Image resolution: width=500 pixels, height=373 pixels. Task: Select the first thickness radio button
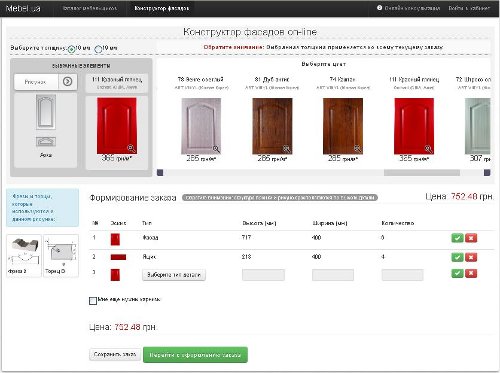pyautogui.click(x=71, y=49)
